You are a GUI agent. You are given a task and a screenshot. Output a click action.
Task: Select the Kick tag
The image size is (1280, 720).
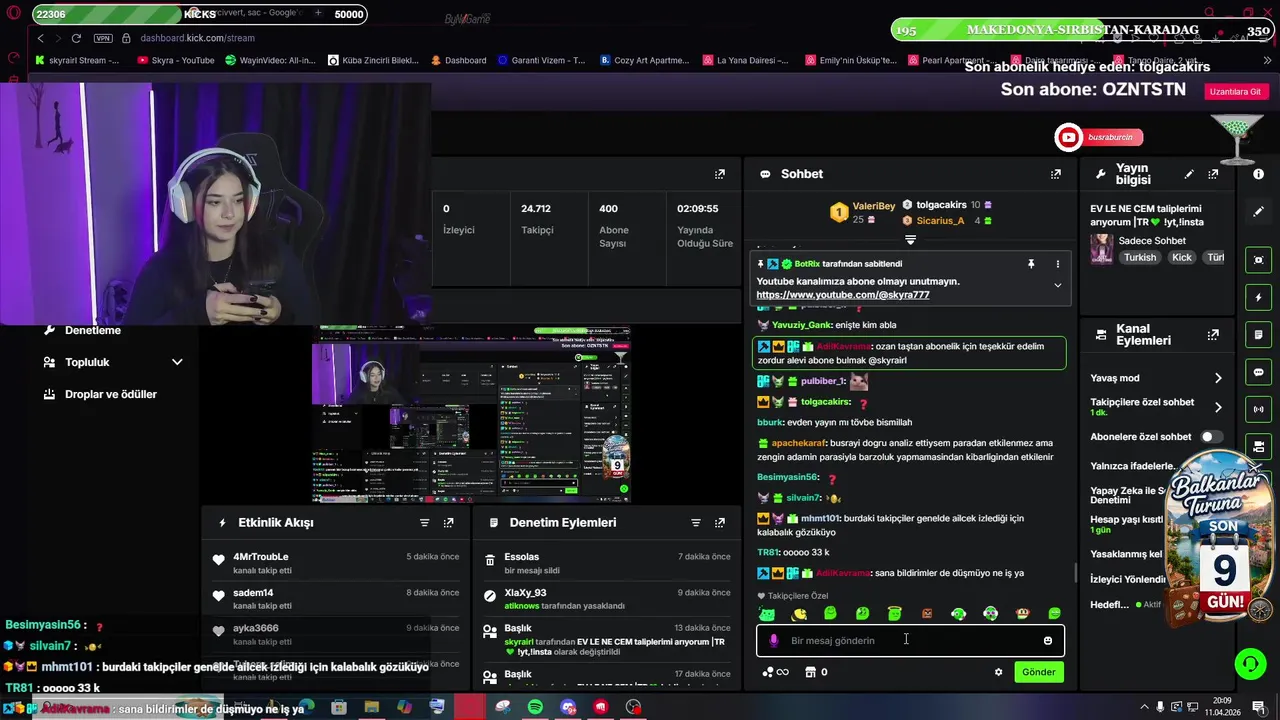point(1182,258)
